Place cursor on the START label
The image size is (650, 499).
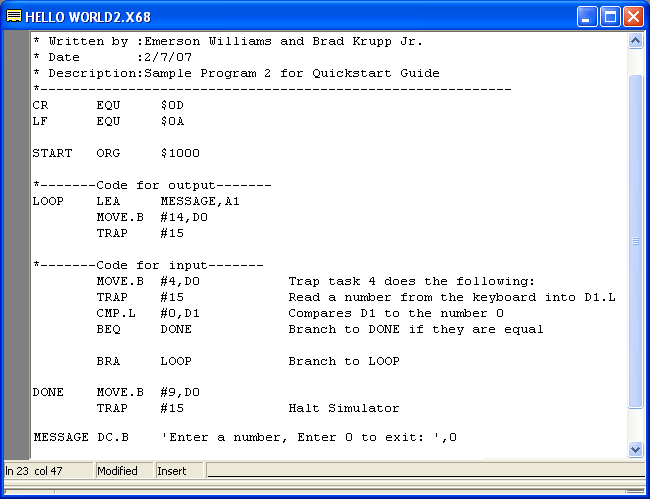52,153
